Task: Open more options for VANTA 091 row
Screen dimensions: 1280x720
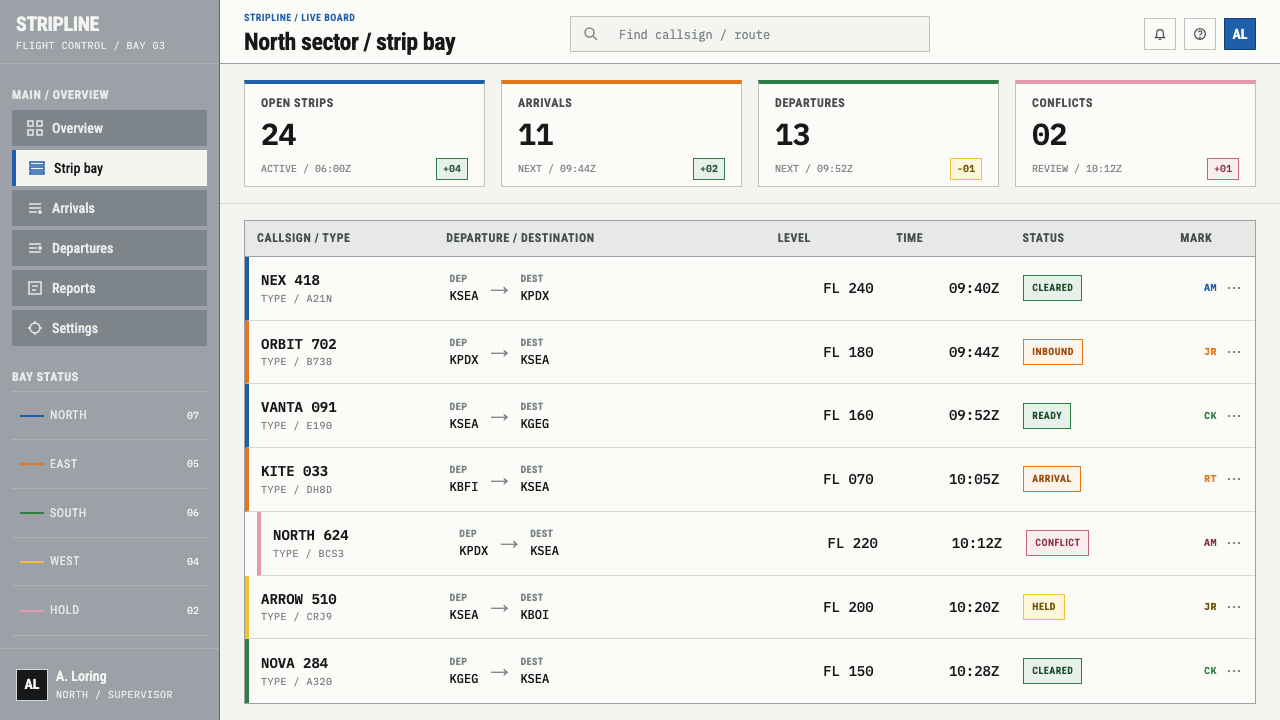Action: [x=1234, y=416]
